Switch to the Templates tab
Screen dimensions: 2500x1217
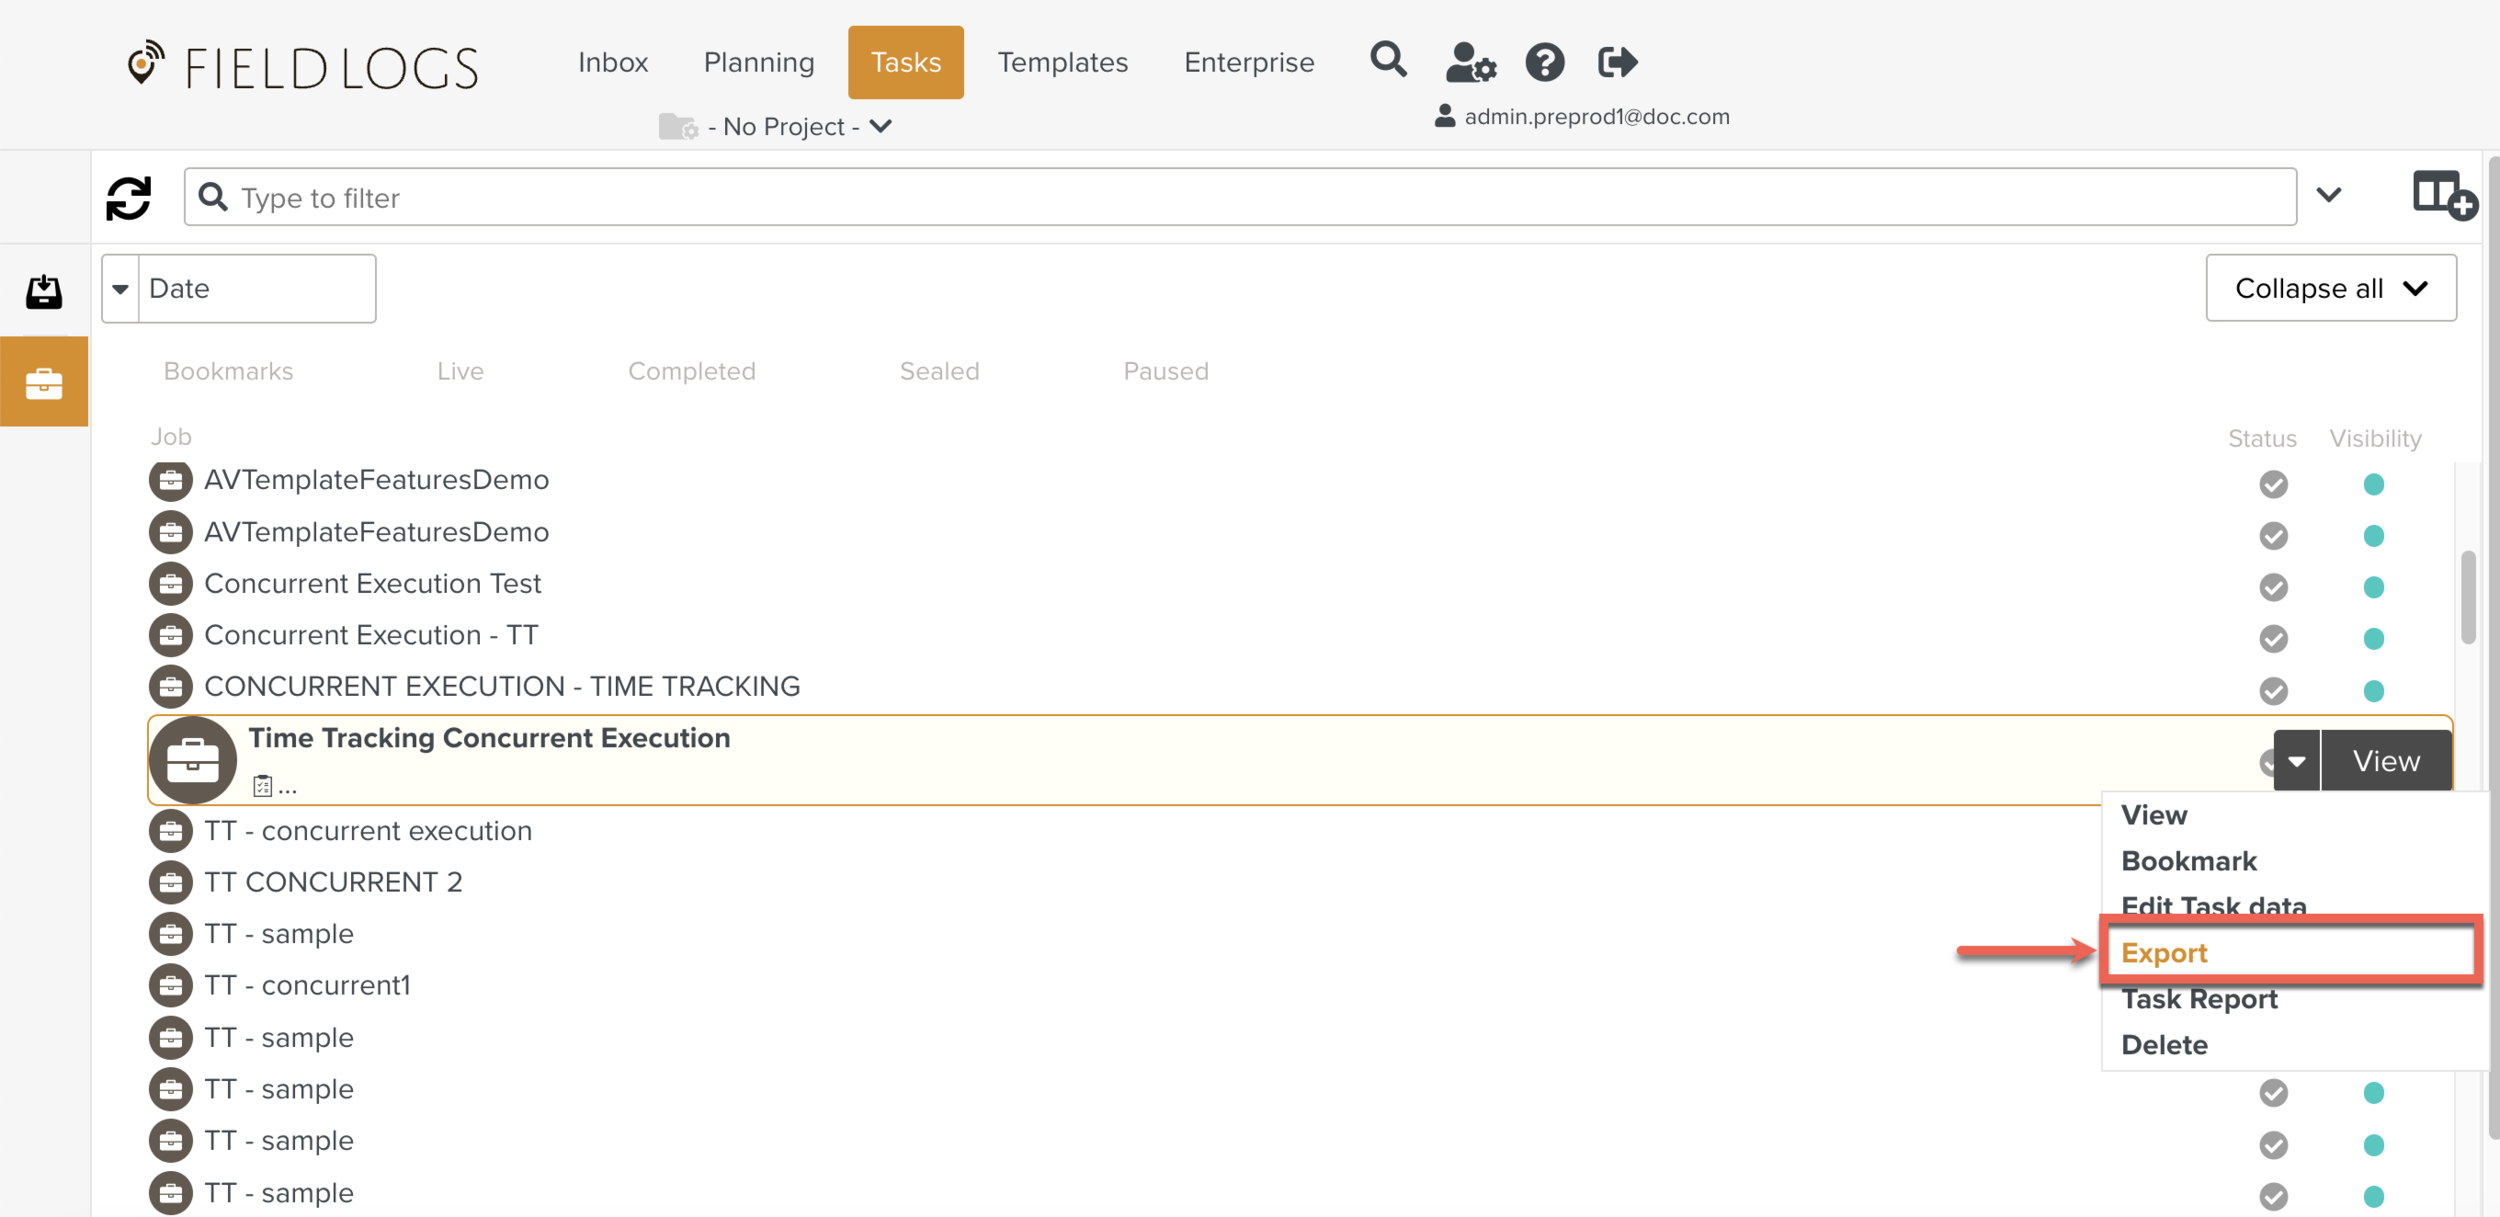1062,62
